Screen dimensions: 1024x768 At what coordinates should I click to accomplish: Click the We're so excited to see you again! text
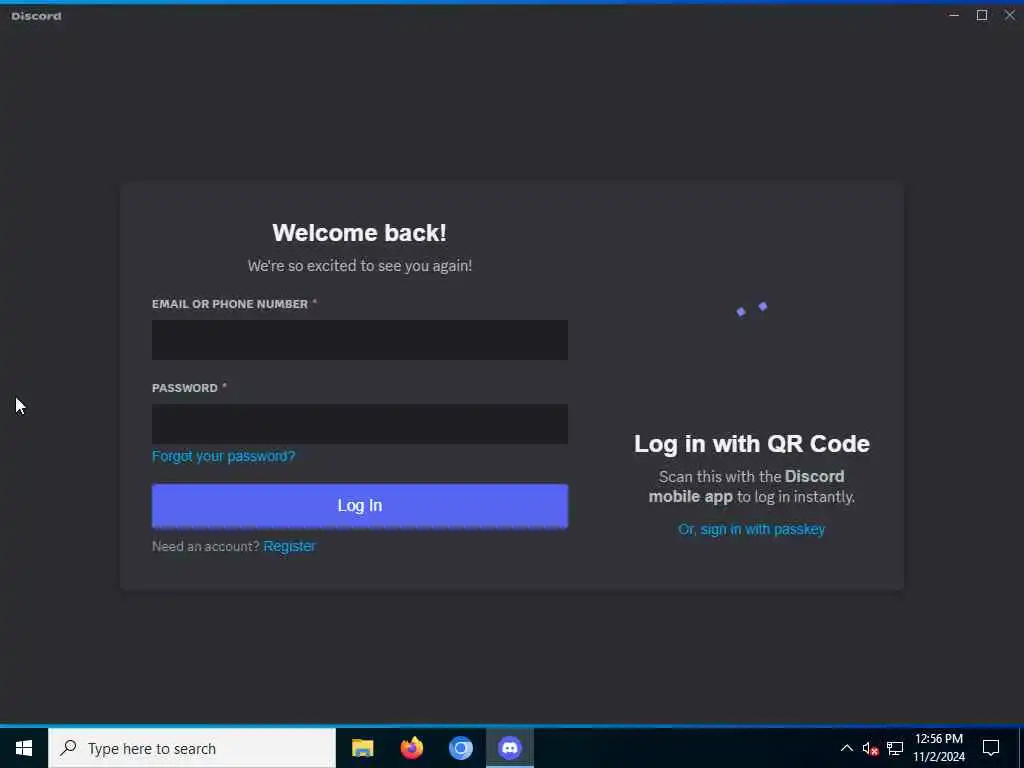360,266
